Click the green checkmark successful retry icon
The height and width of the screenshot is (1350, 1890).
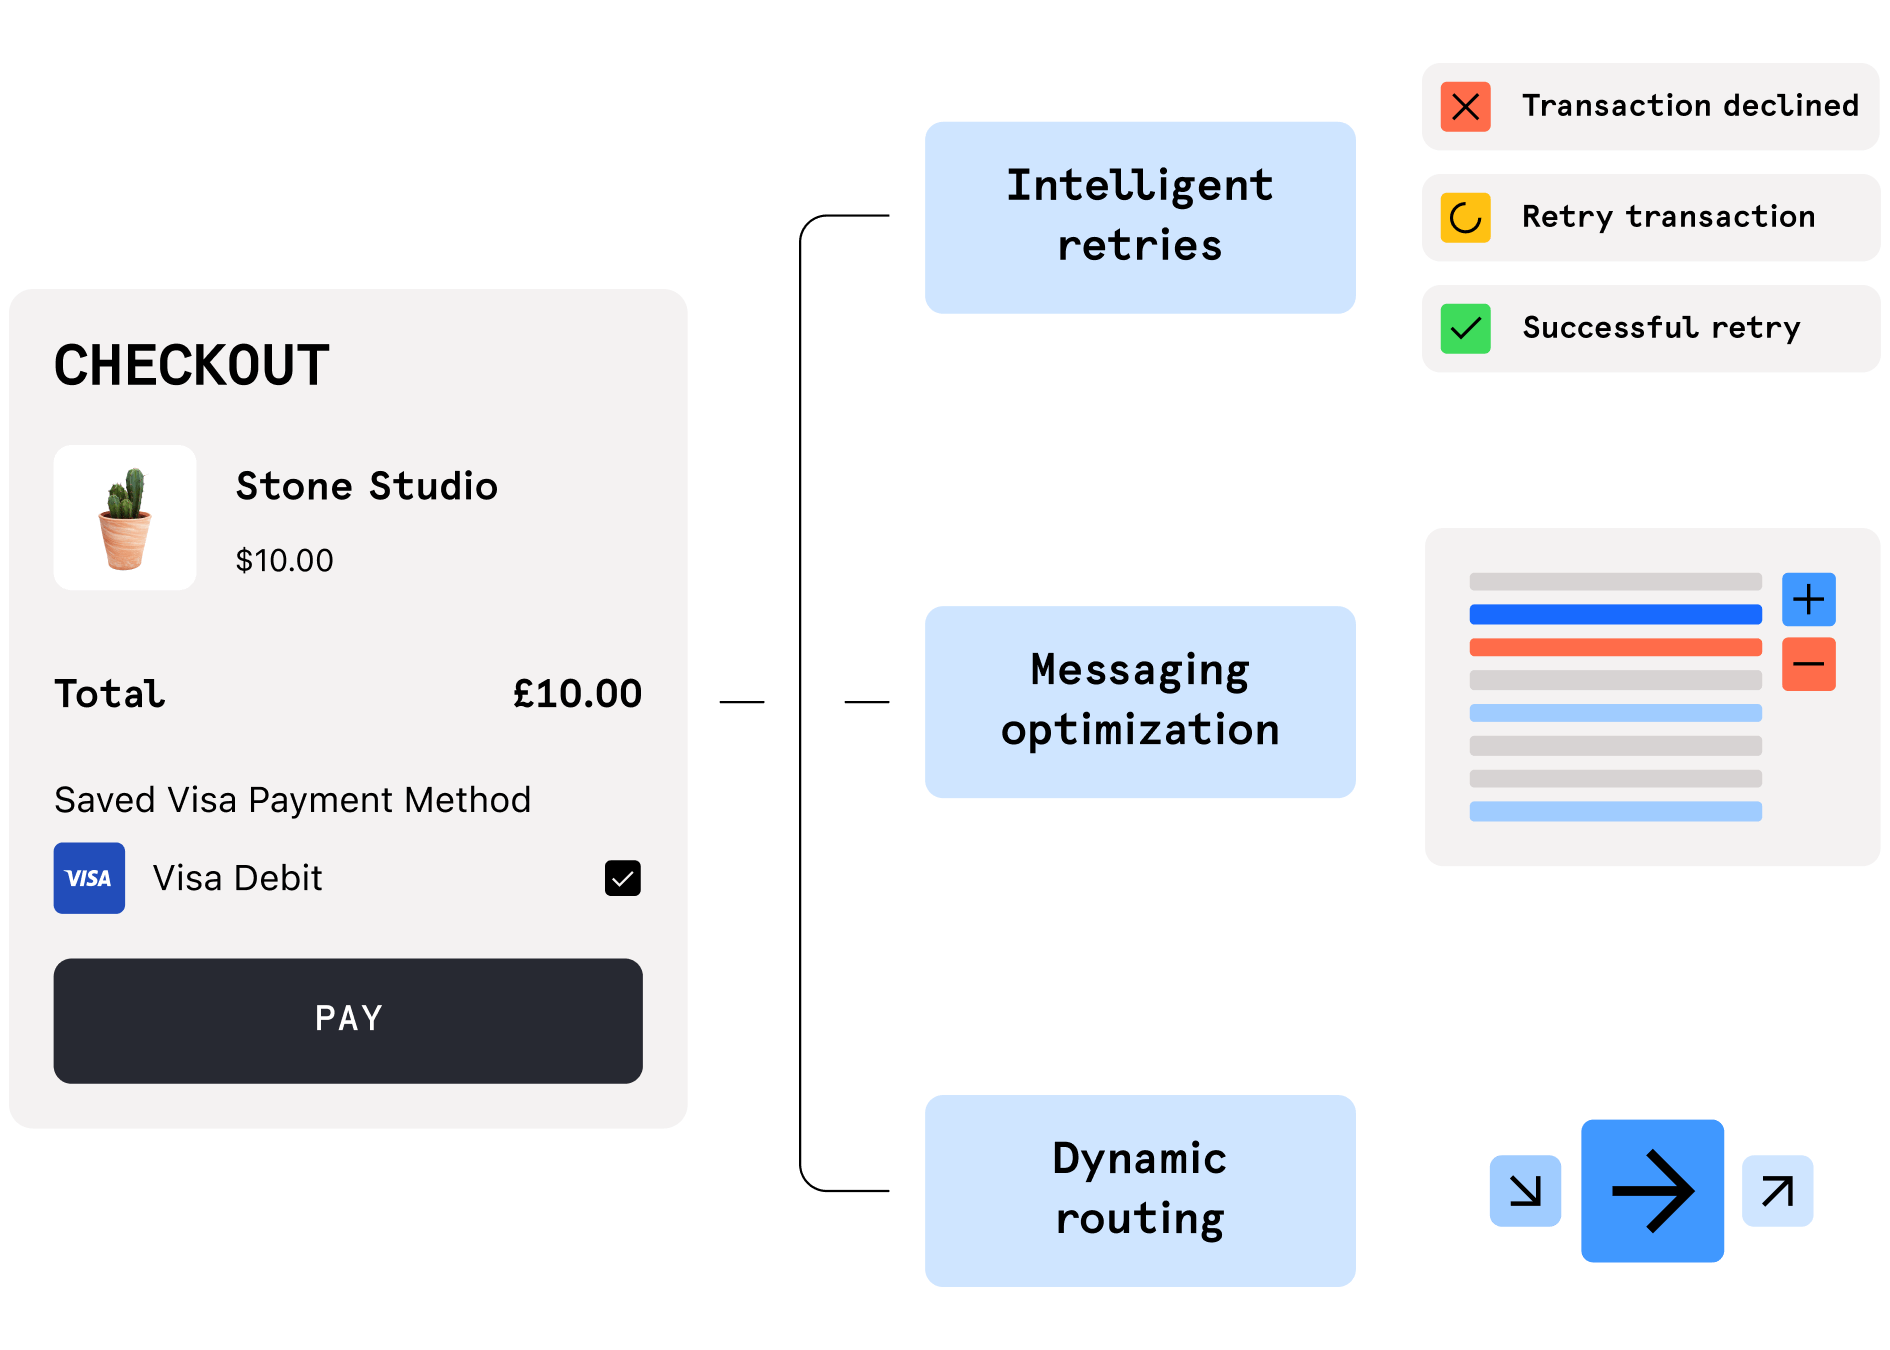click(1465, 329)
